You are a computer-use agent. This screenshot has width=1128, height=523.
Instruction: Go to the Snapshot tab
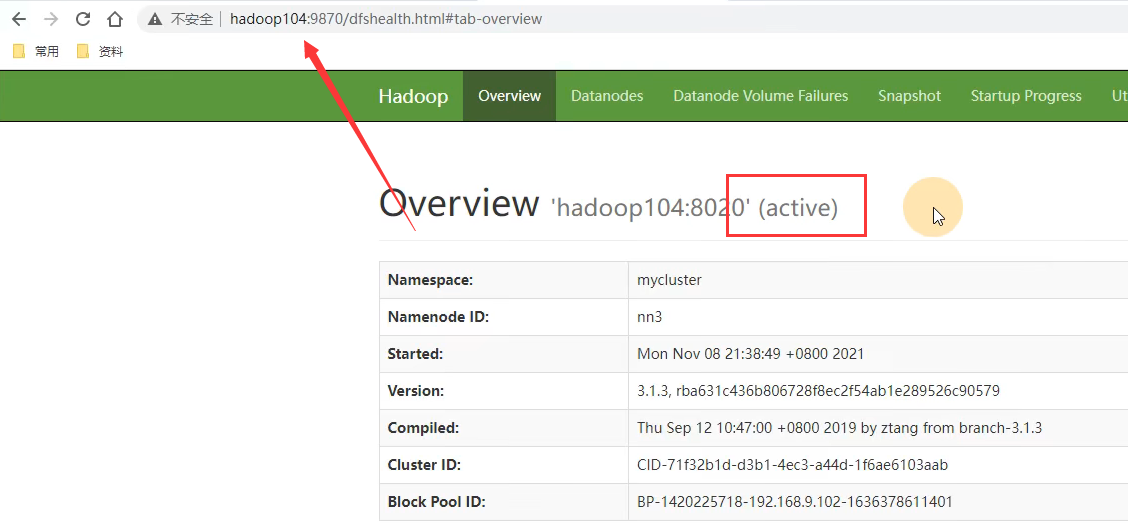(x=909, y=96)
